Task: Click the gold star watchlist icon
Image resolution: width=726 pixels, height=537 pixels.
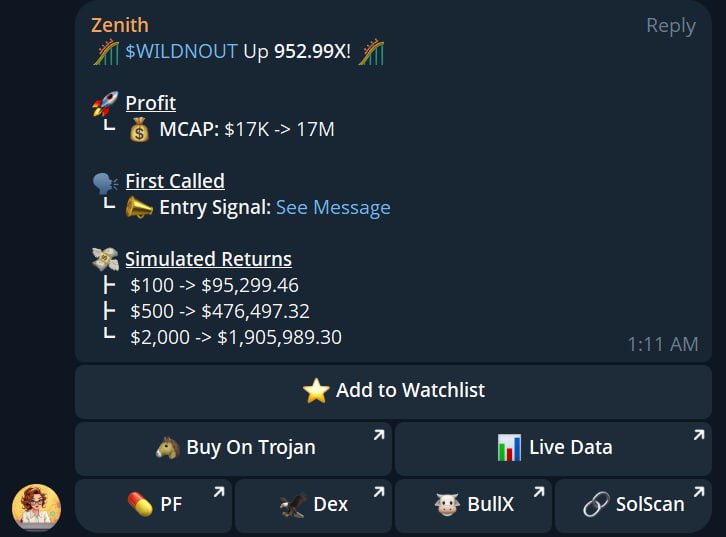Action: [316, 390]
